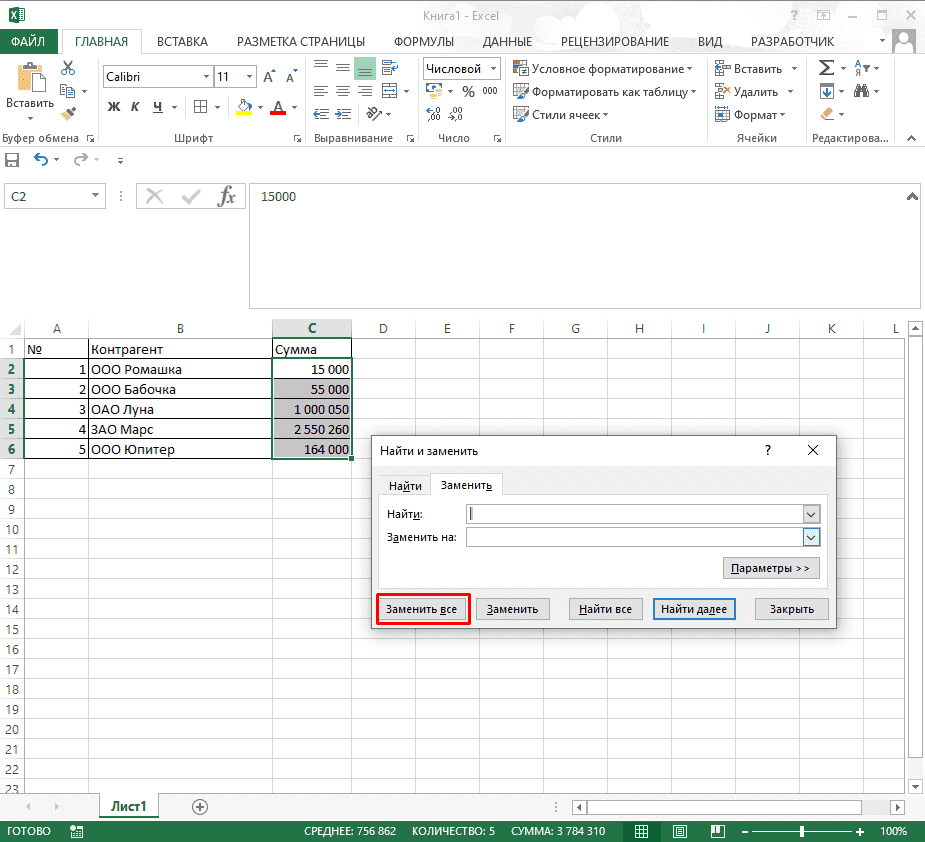Screen dimensions: 925x842
Task: Toggle Bold formatting (Ж)
Action: (113, 108)
